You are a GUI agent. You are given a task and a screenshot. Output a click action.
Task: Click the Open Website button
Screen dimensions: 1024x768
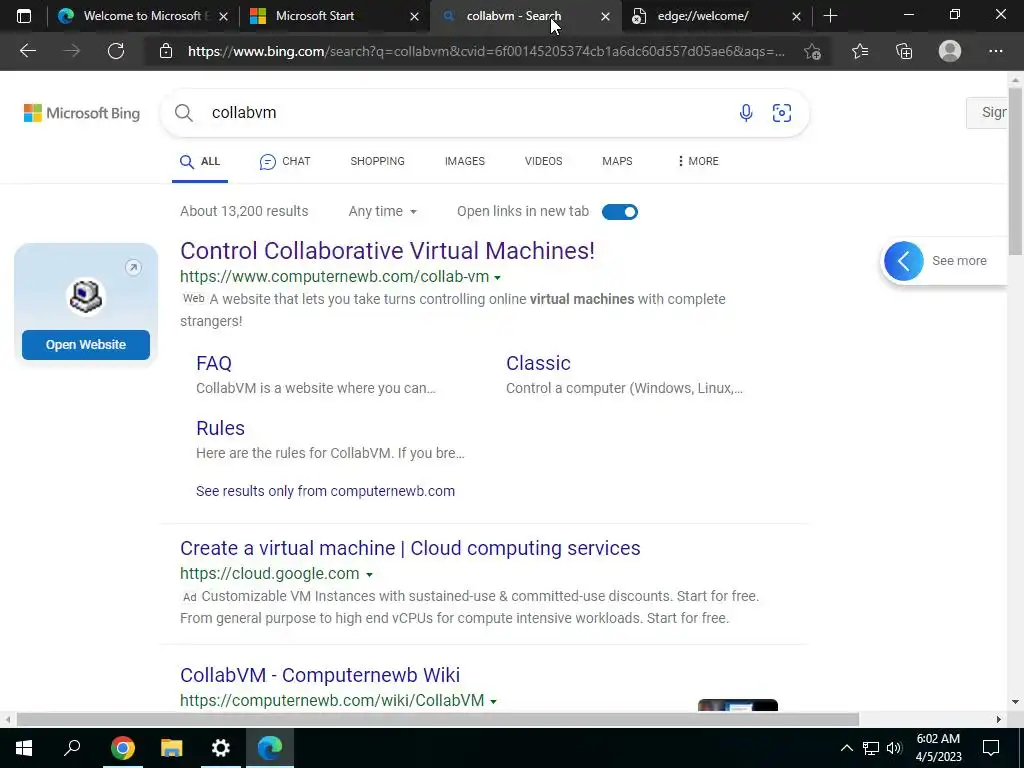tap(86, 345)
